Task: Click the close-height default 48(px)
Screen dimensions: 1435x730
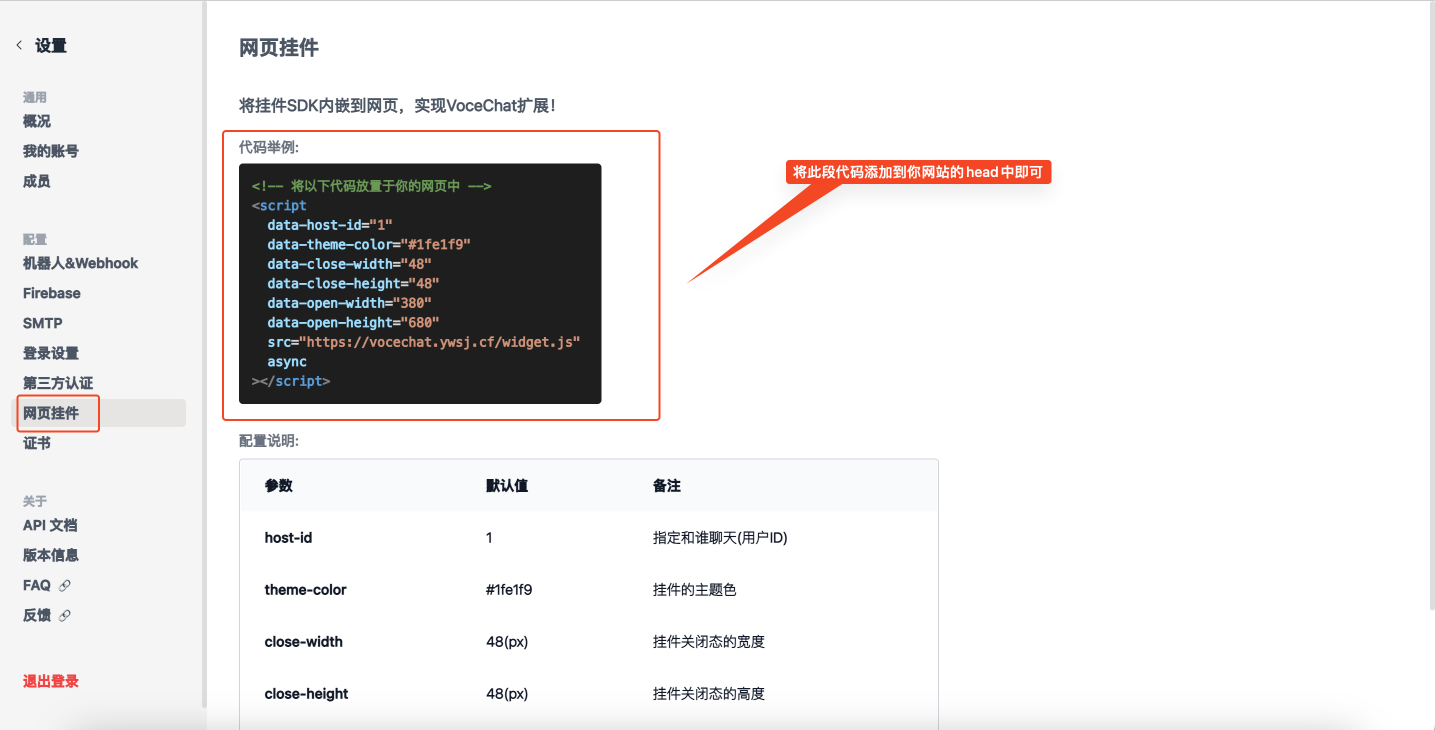Action: click(507, 693)
